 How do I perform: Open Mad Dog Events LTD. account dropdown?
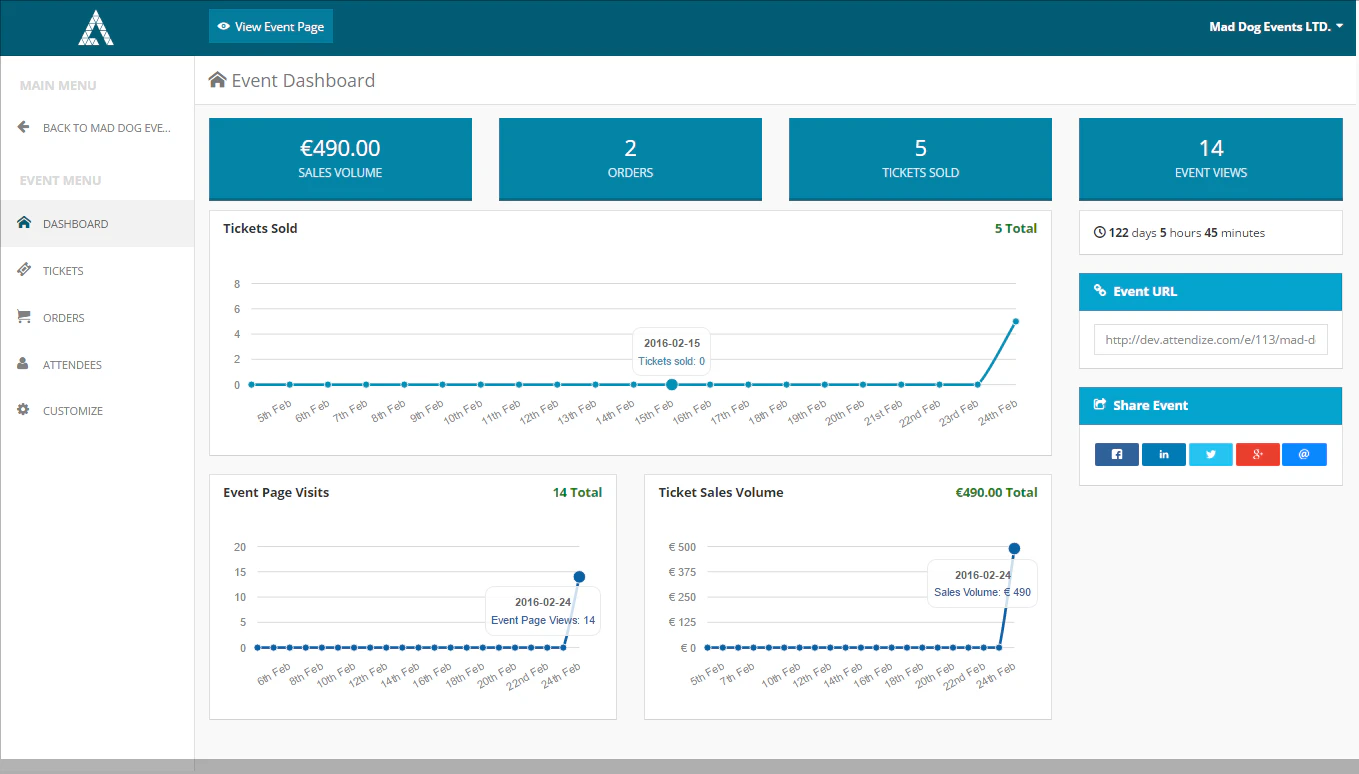click(1276, 27)
